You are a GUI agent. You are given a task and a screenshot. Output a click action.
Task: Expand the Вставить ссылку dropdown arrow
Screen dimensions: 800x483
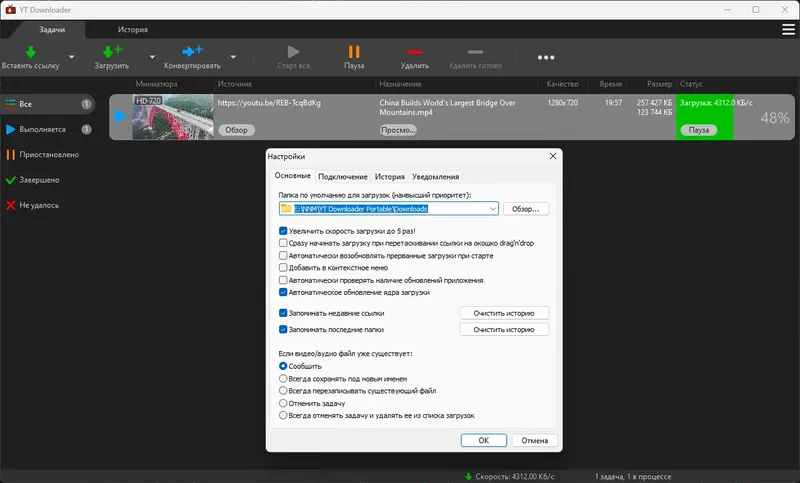tap(71, 57)
